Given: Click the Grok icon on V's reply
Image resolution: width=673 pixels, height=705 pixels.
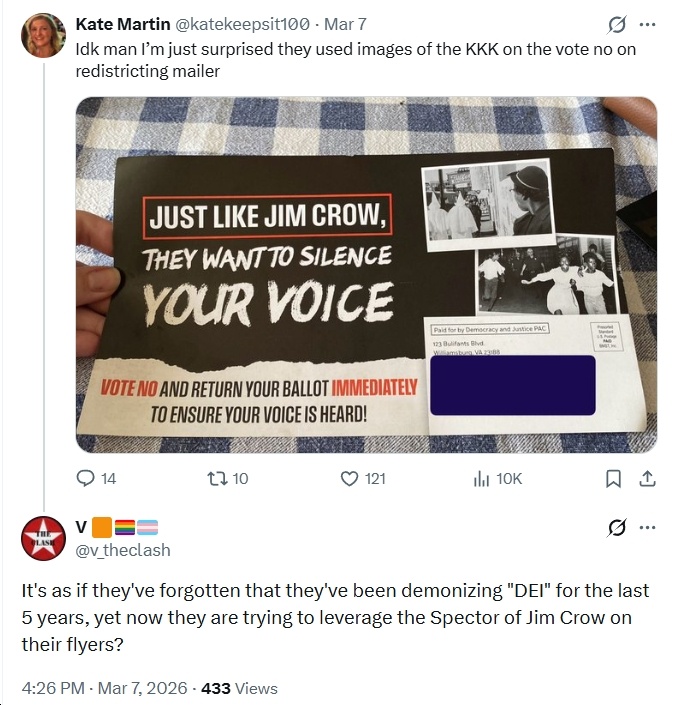Looking at the screenshot, I should (616, 527).
